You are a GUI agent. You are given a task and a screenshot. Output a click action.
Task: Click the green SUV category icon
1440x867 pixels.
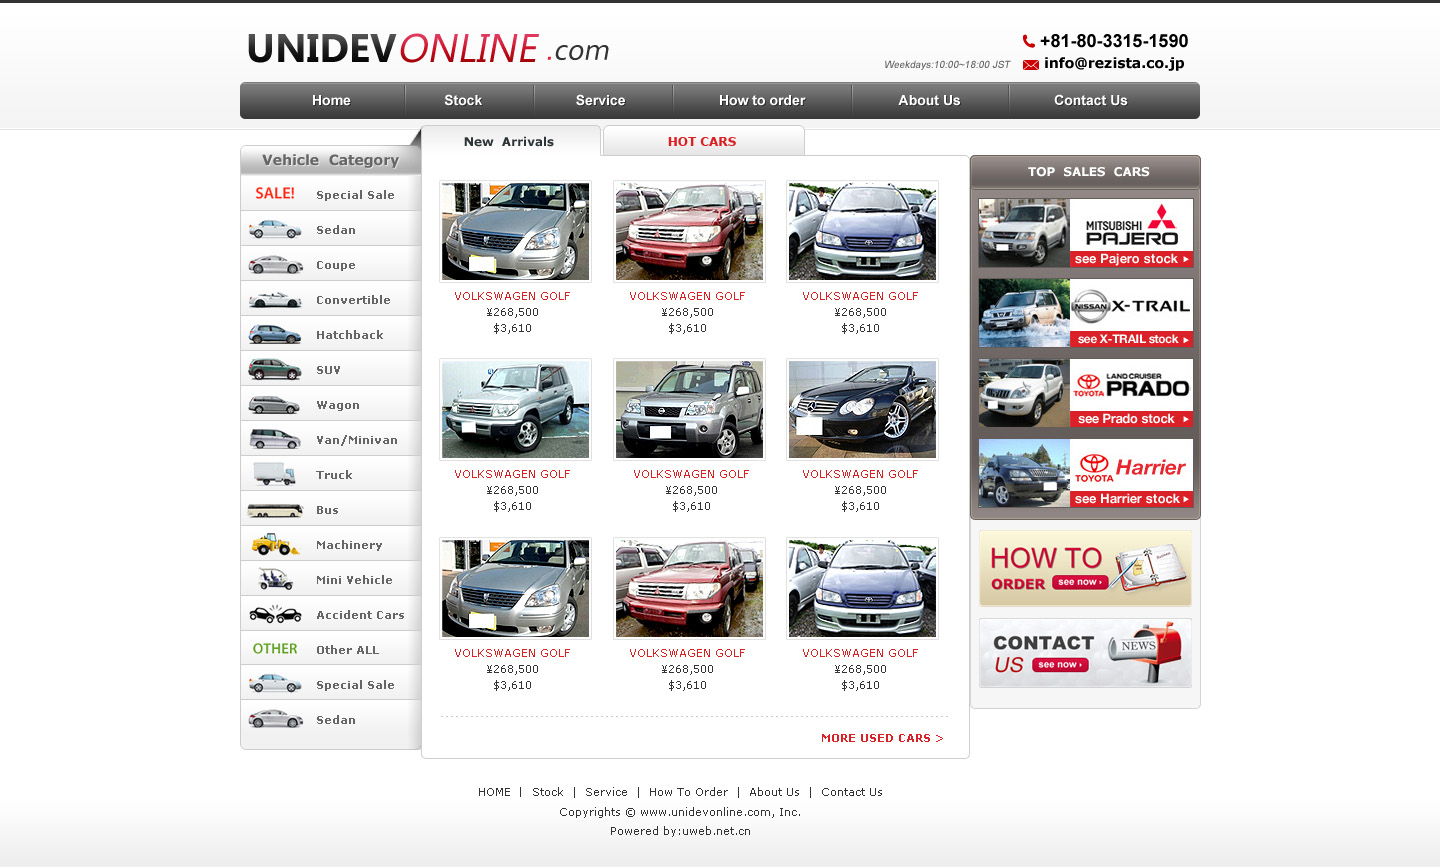point(275,369)
